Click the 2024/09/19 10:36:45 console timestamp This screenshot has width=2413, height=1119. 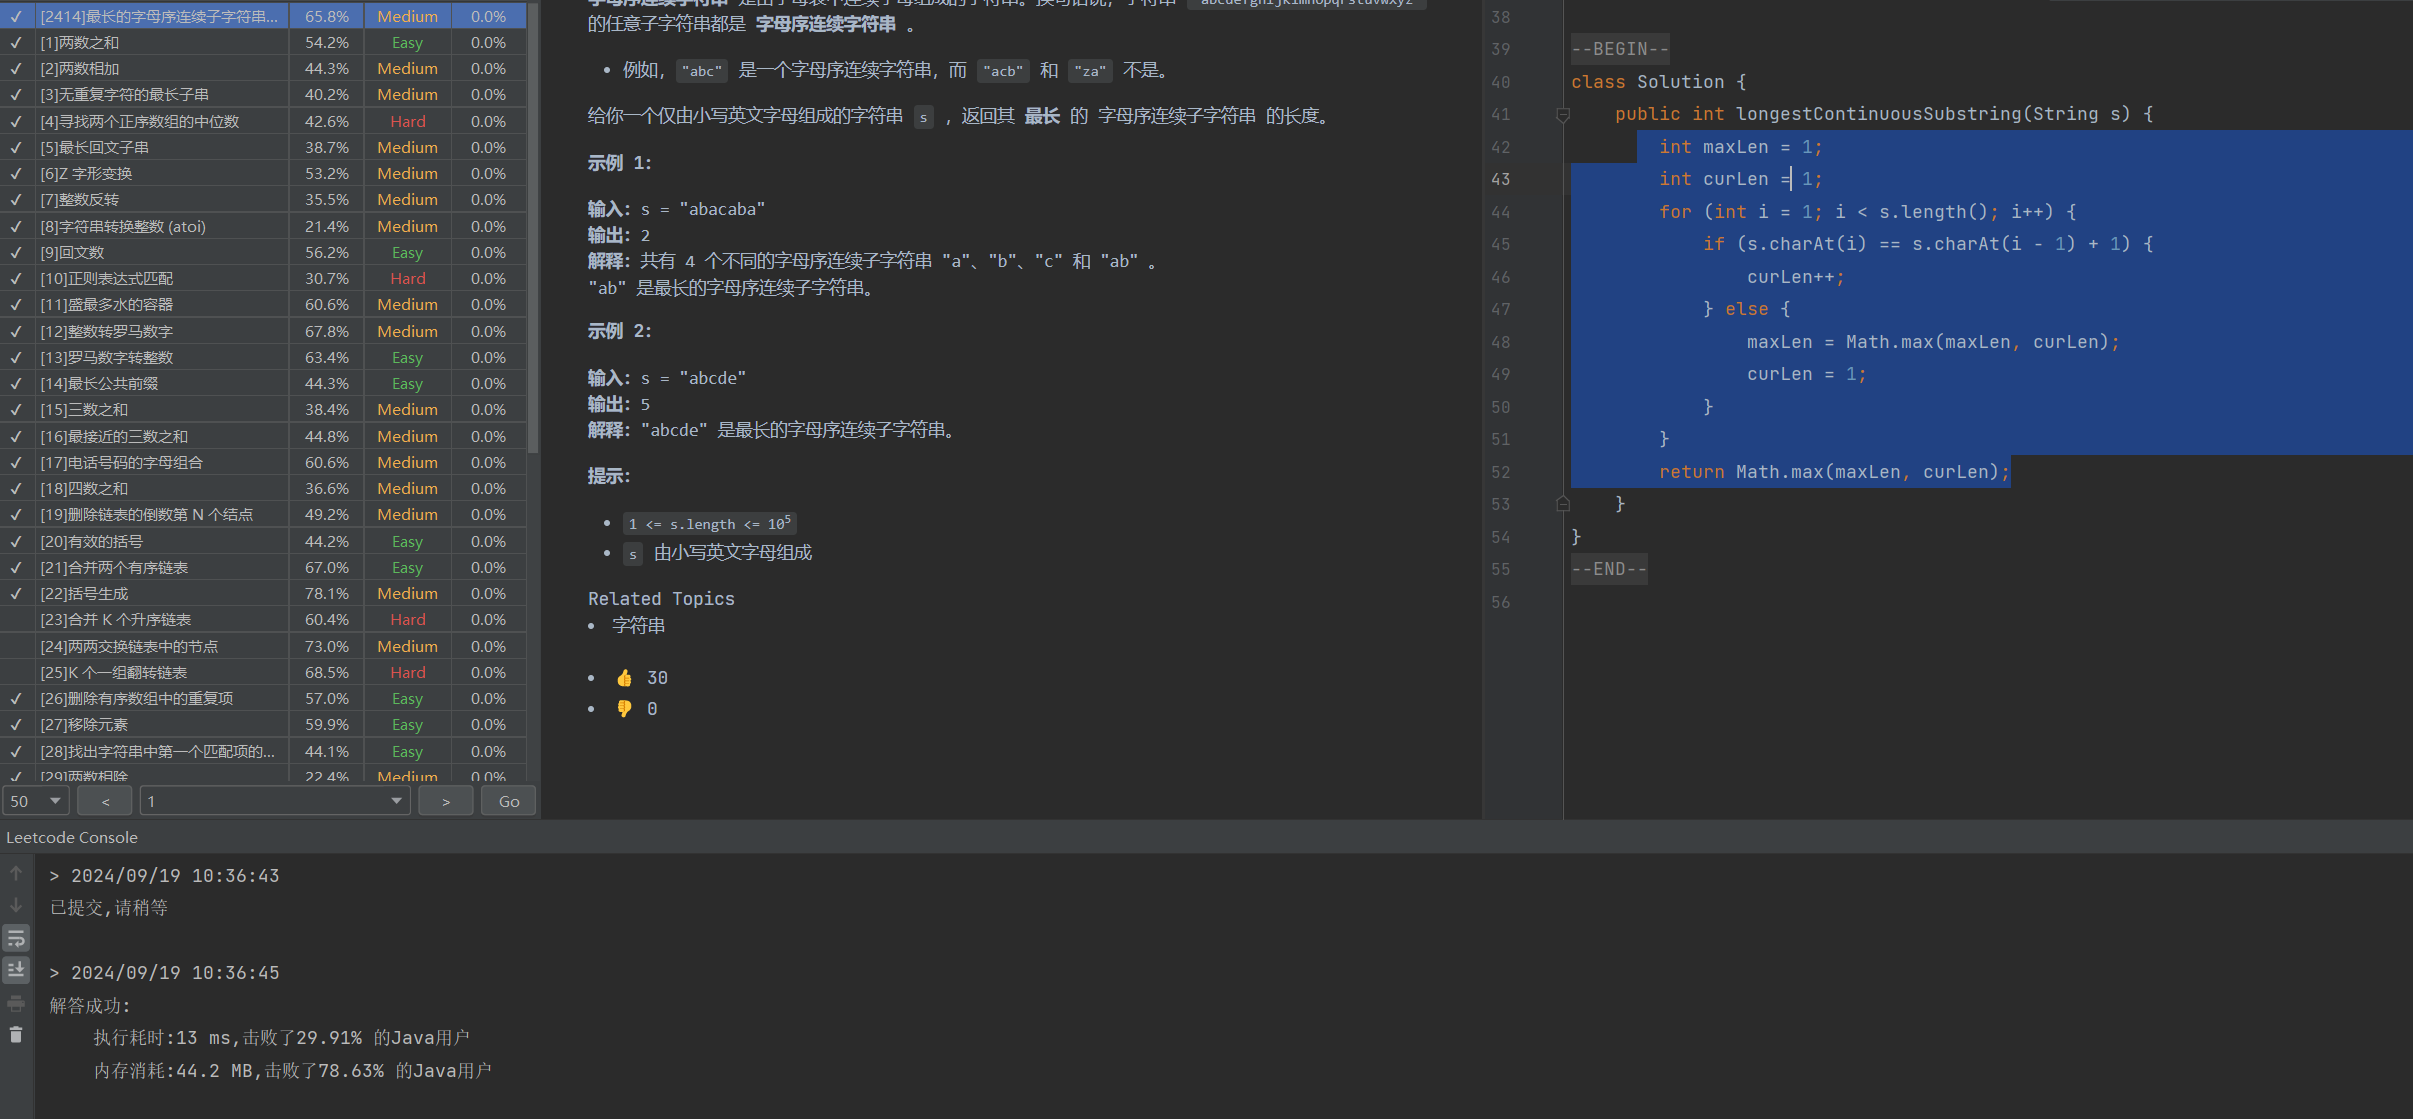point(175,973)
